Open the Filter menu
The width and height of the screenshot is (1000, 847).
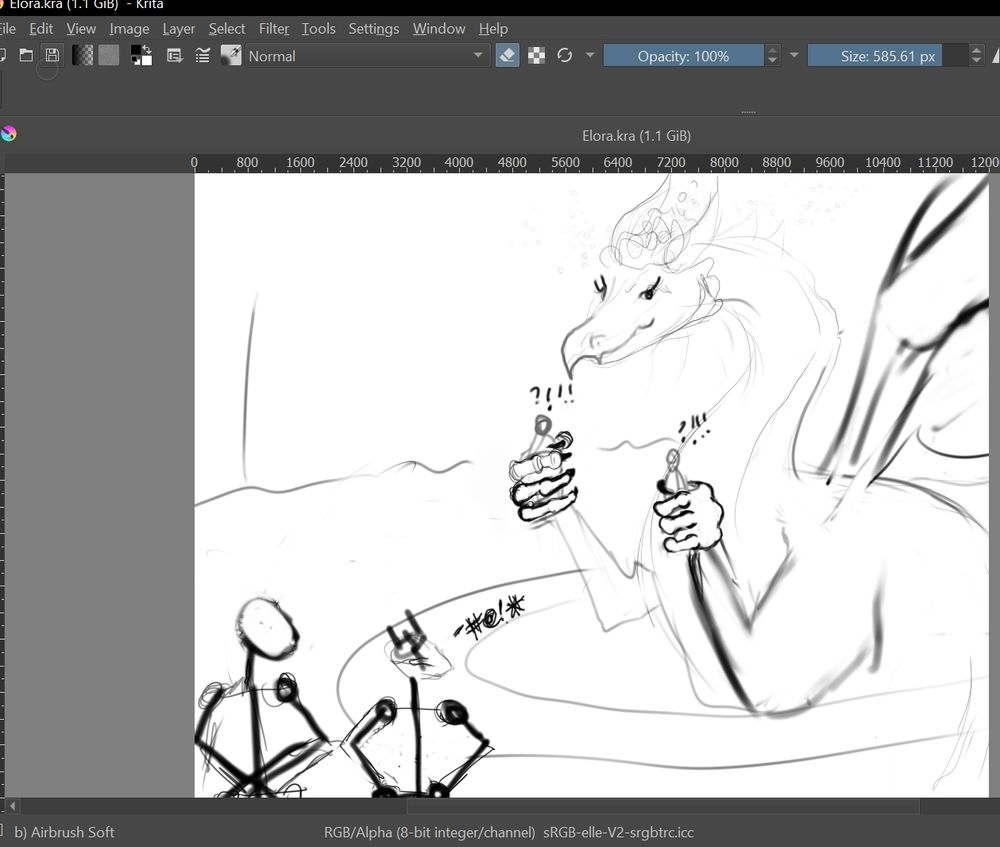pos(273,28)
